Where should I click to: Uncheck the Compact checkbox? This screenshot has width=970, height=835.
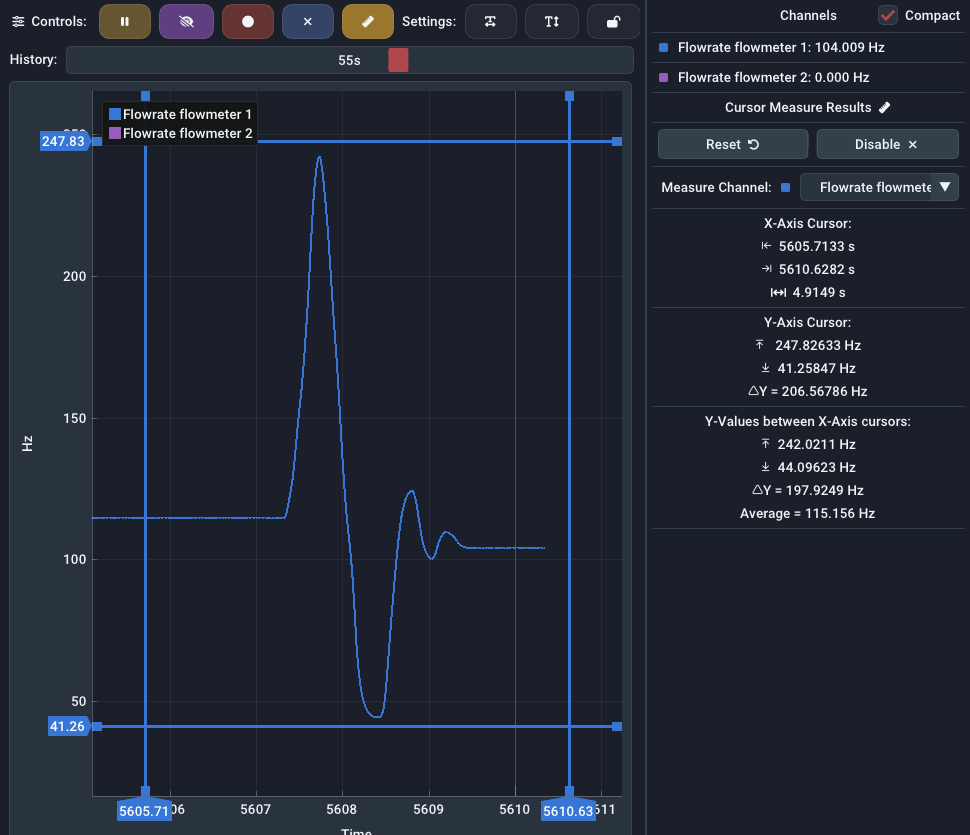(x=887, y=15)
